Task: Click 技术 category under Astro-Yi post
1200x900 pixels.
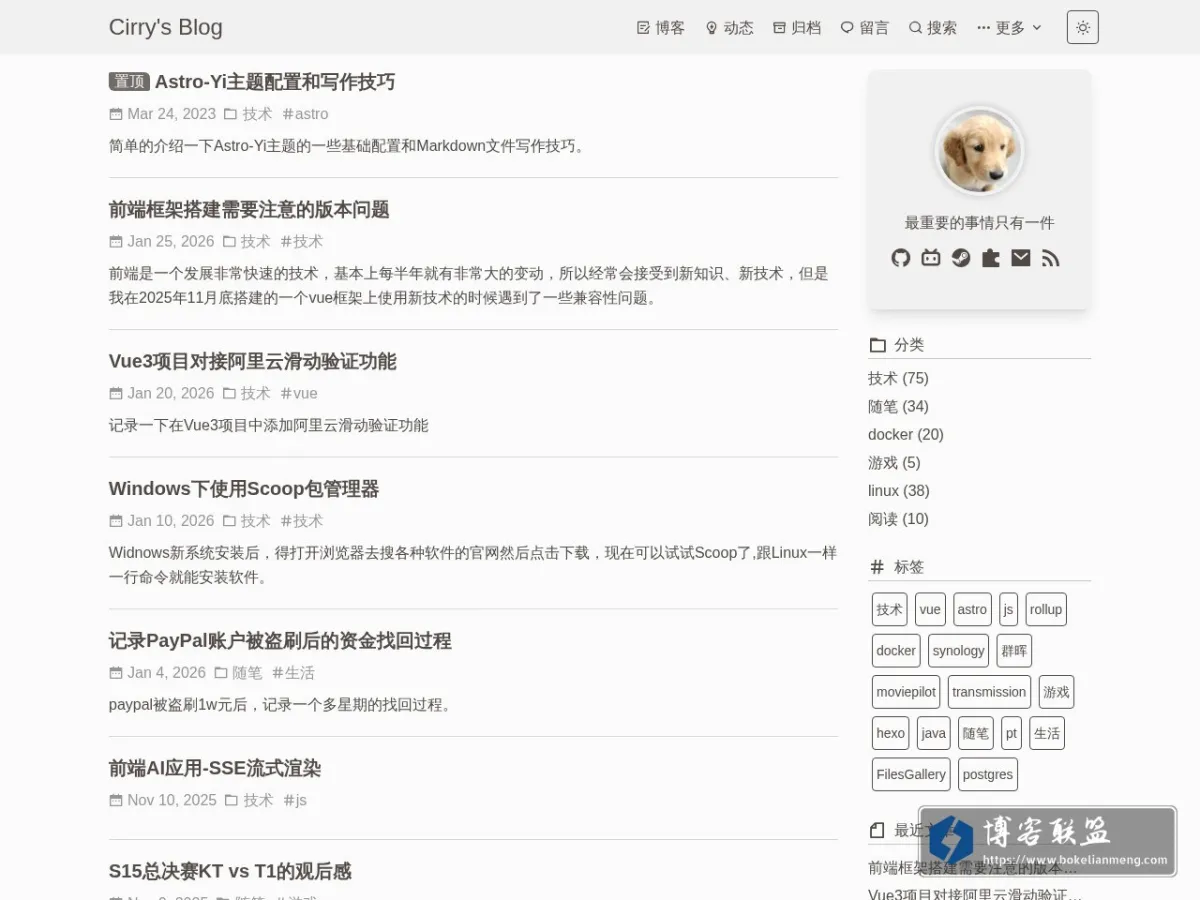Action: pos(257,114)
